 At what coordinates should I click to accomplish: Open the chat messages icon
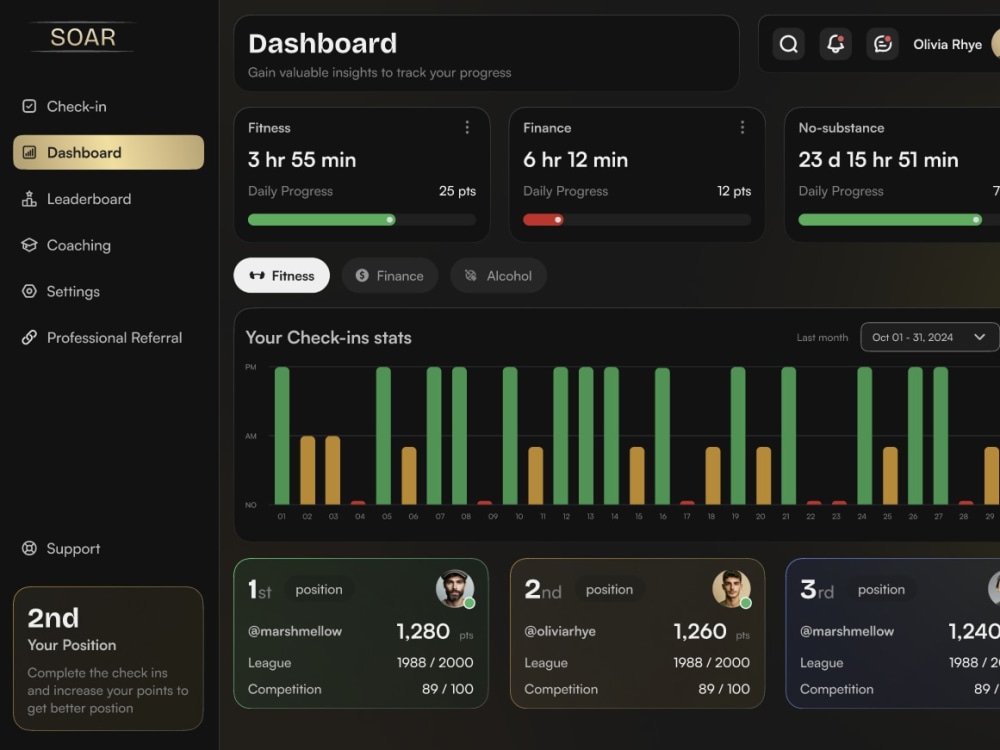tap(883, 44)
